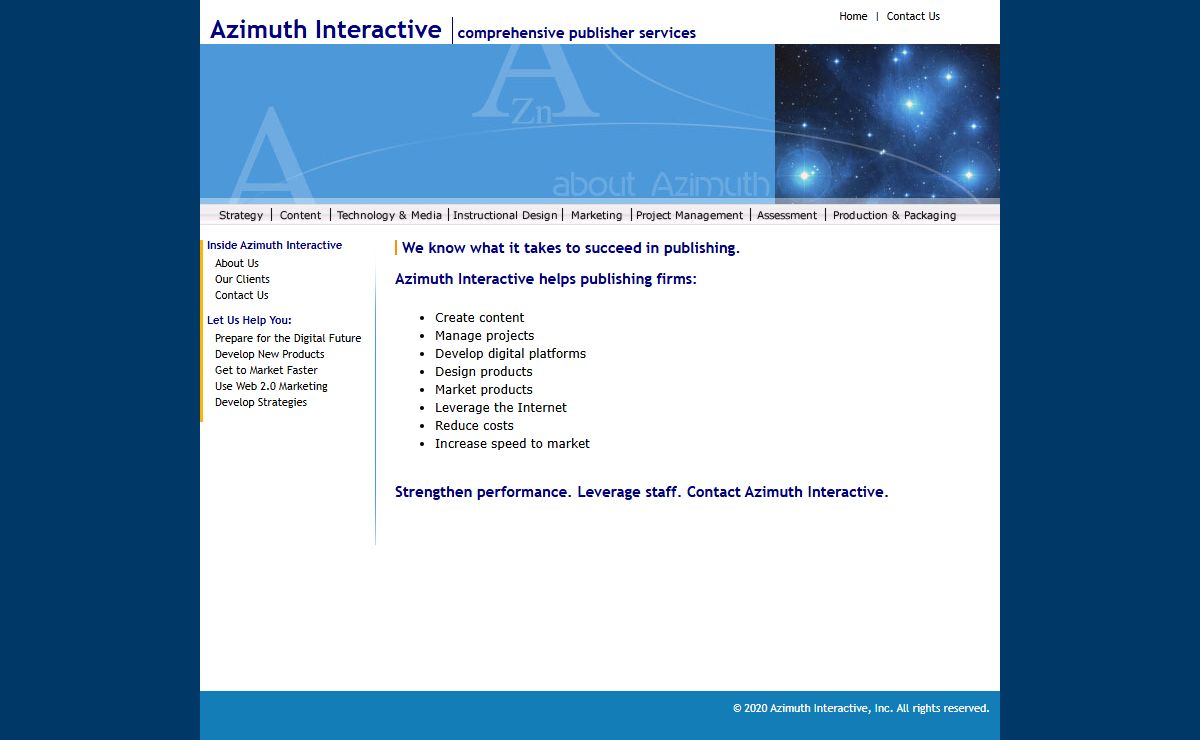The height and width of the screenshot is (740, 1200).
Task: Click the top-right Contact Us header link
Action: pos(913,16)
